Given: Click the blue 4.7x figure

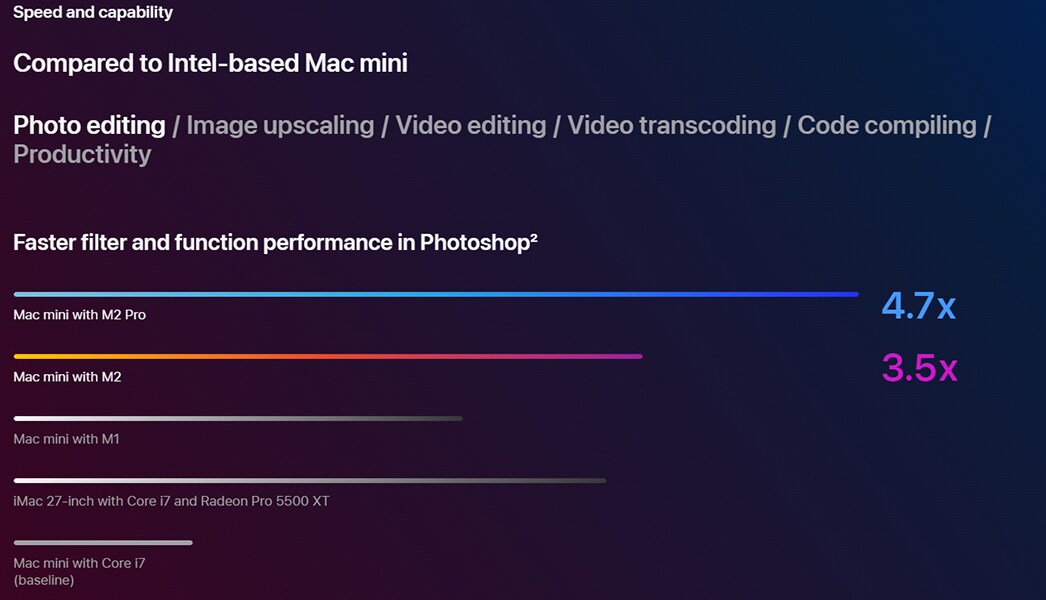Looking at the screenshot, I should pos(918,306).
